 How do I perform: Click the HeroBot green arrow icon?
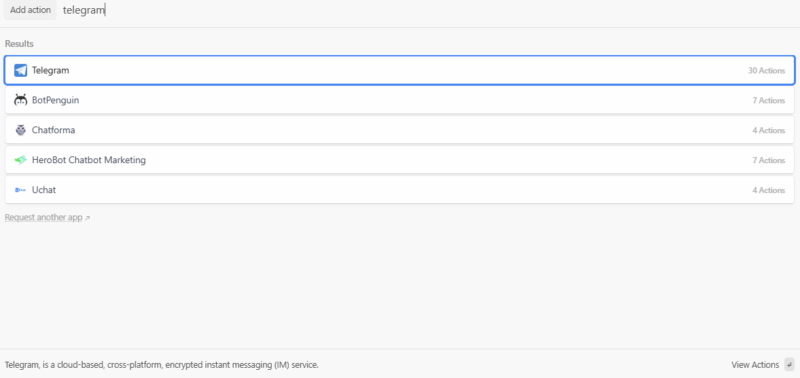tap(20, 160)
